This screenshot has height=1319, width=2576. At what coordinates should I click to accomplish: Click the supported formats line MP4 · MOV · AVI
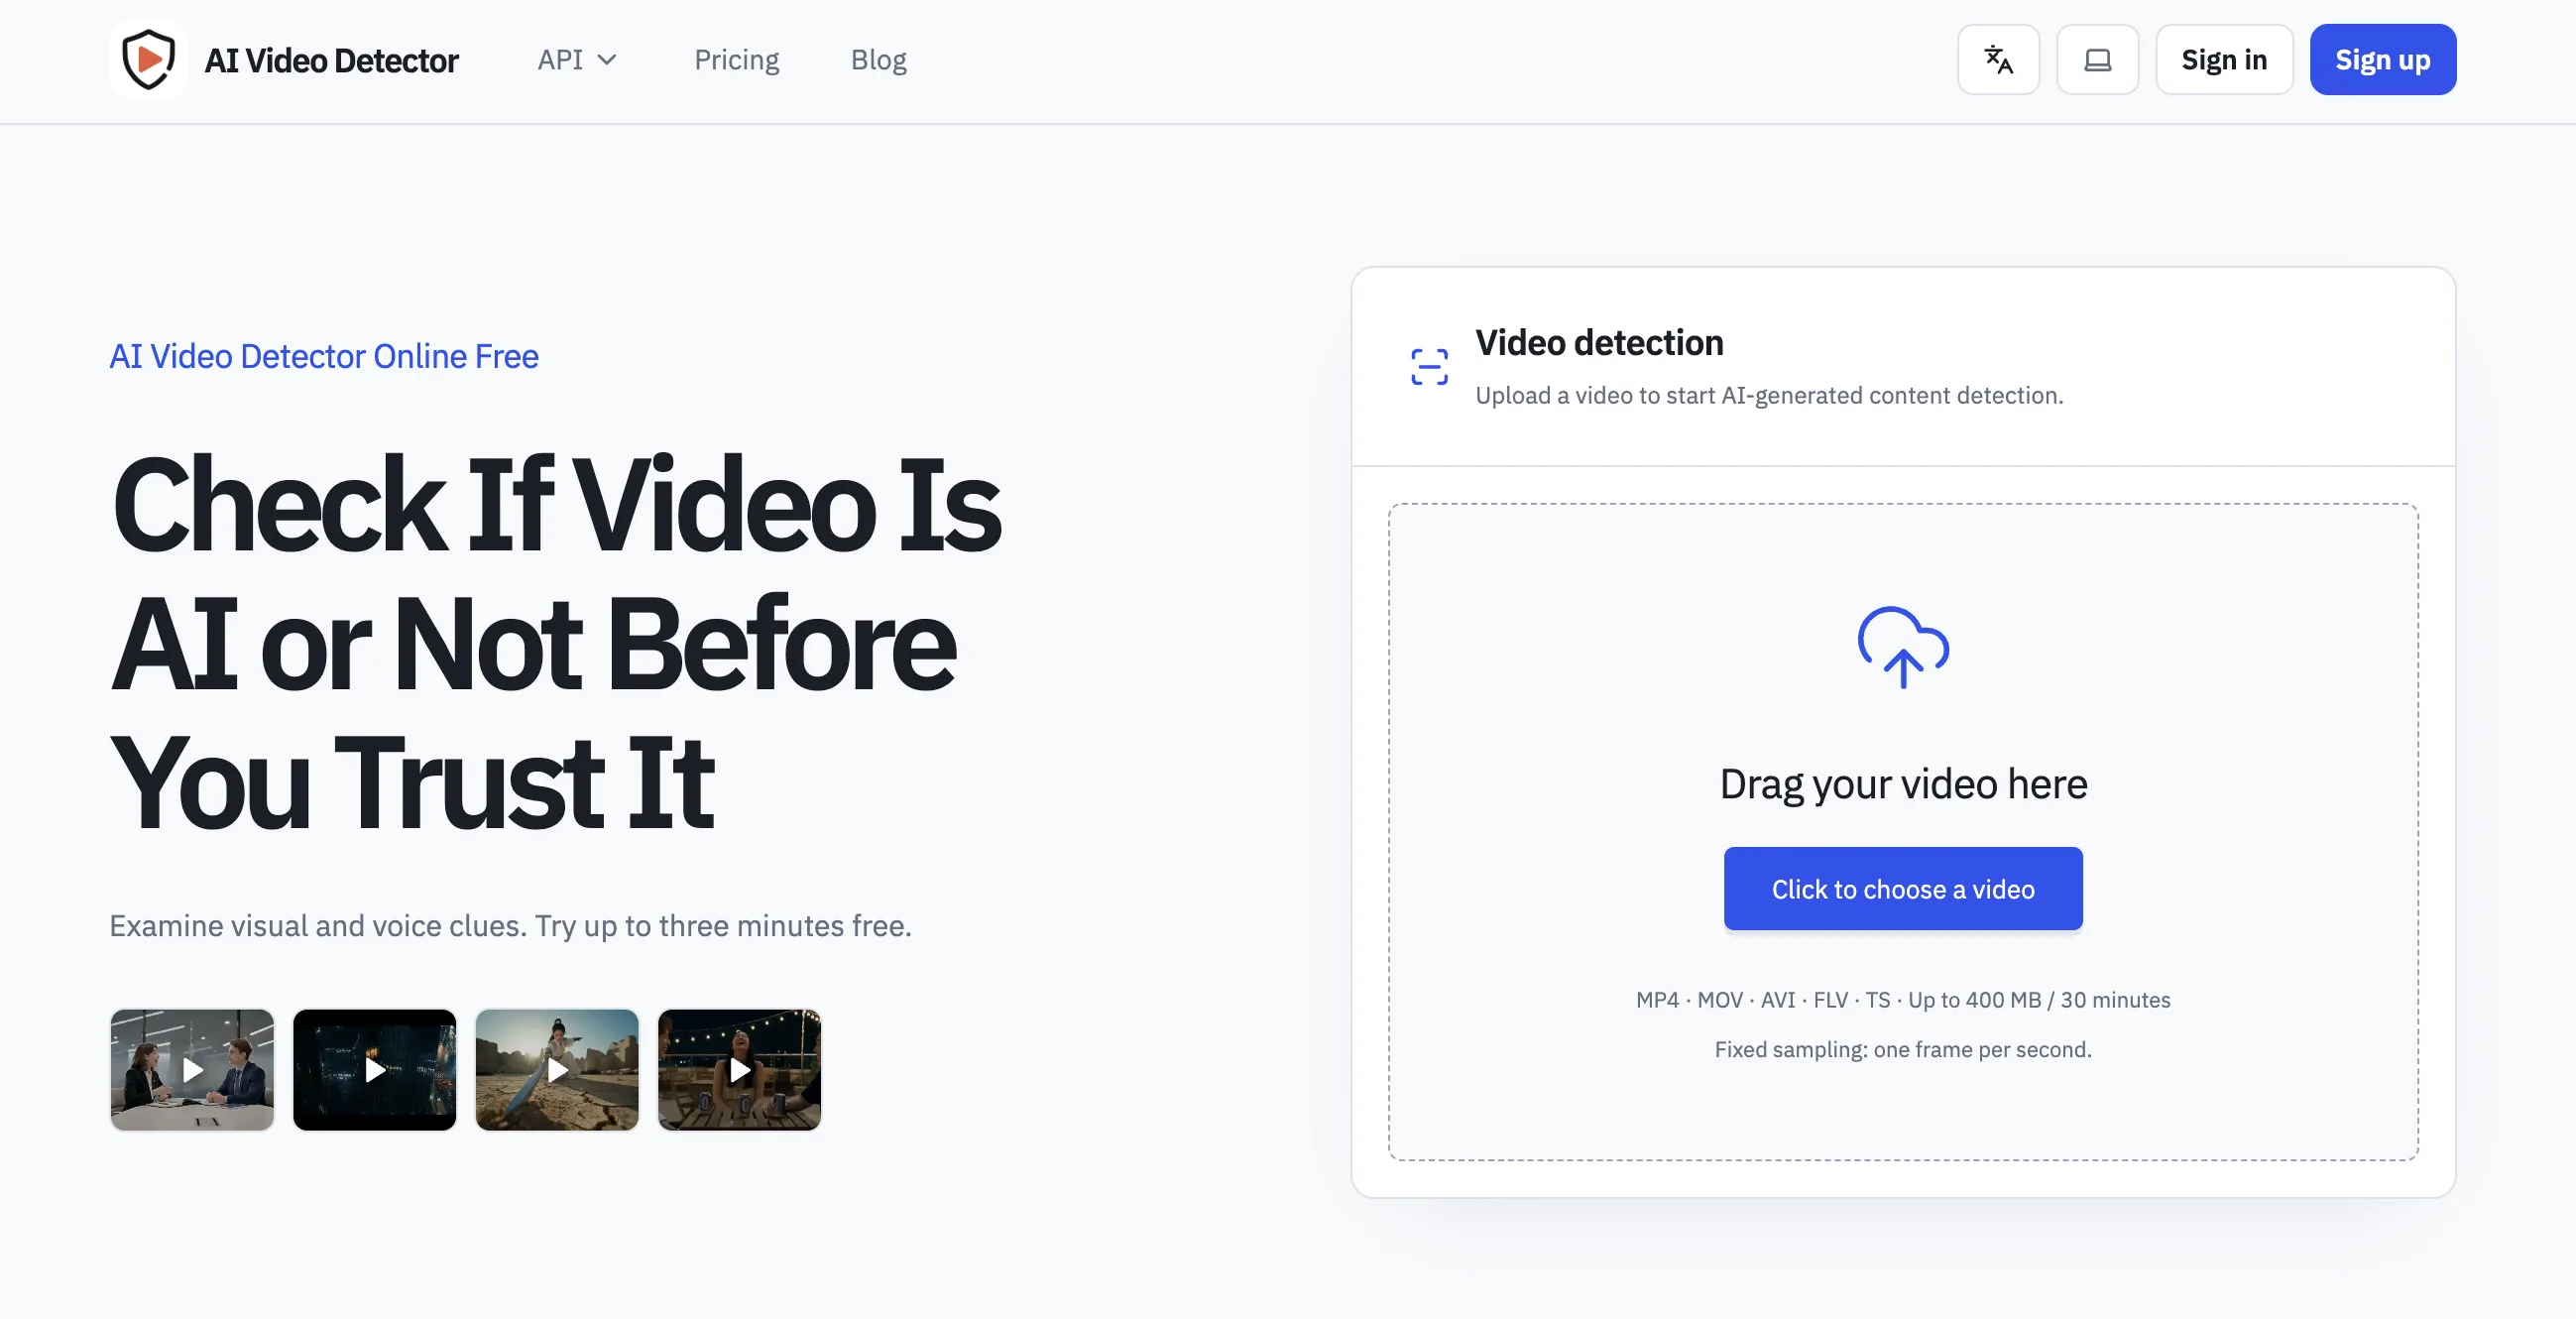coord(1903,1000)
